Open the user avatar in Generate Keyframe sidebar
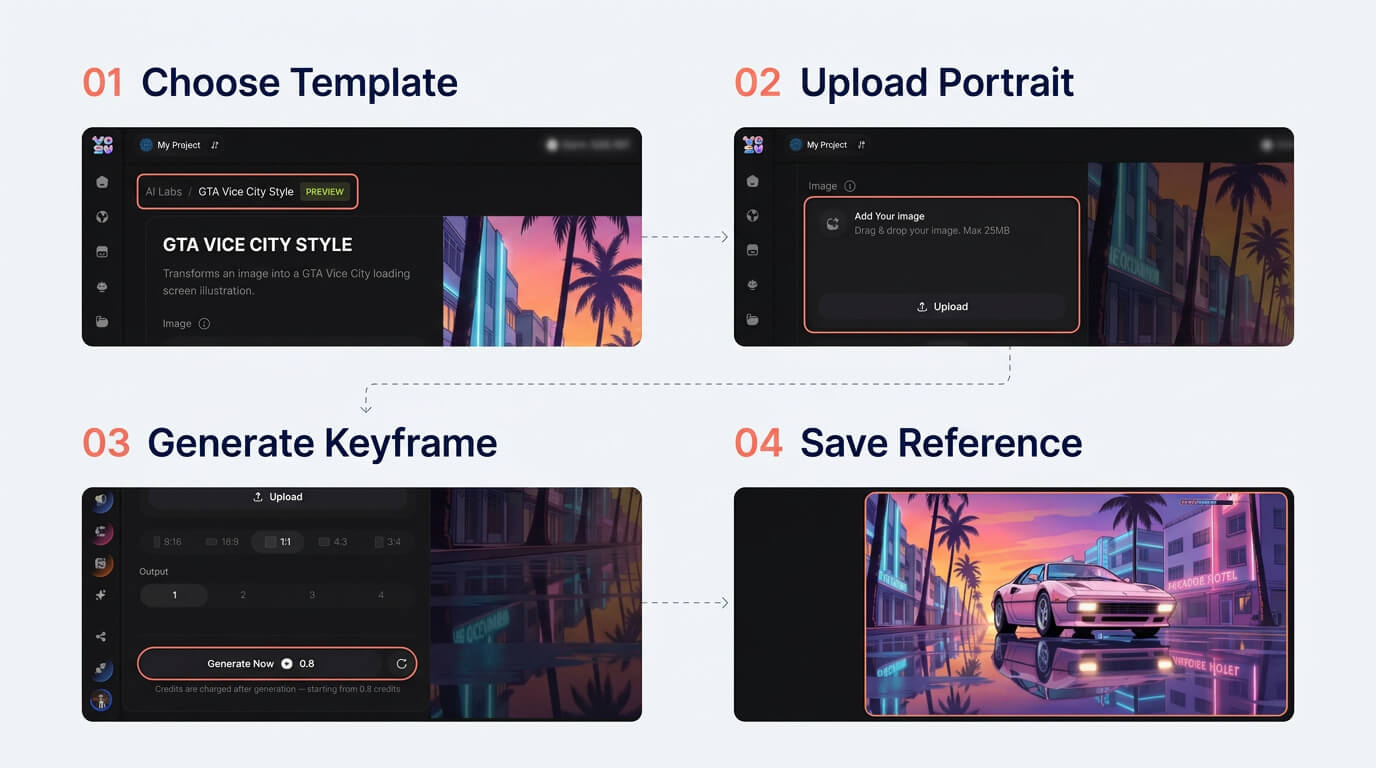 coord(101,700)
